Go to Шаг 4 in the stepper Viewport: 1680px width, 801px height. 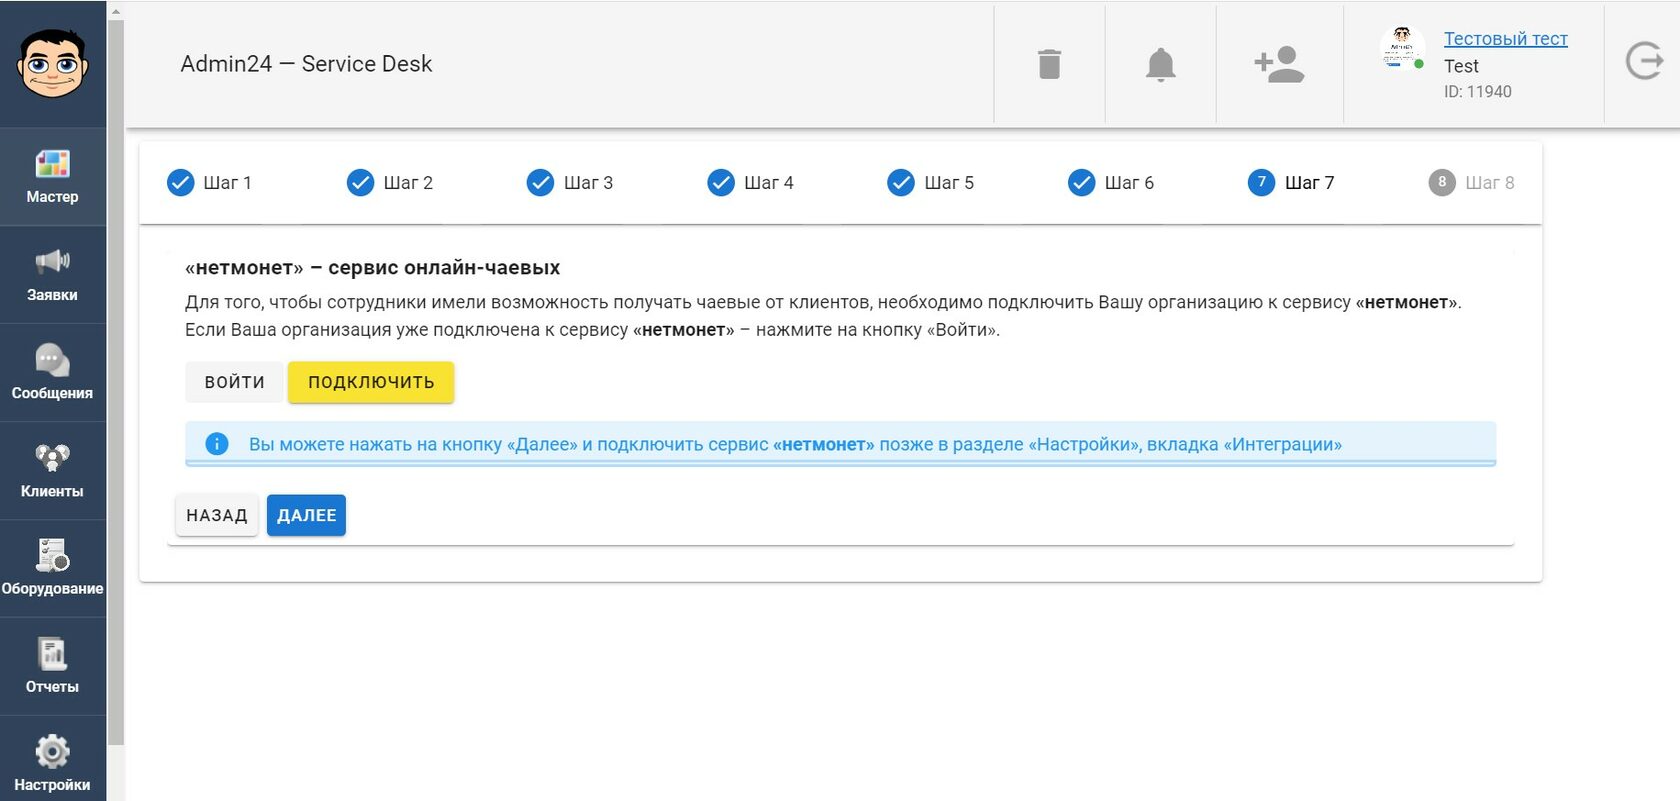coord(750,183)
